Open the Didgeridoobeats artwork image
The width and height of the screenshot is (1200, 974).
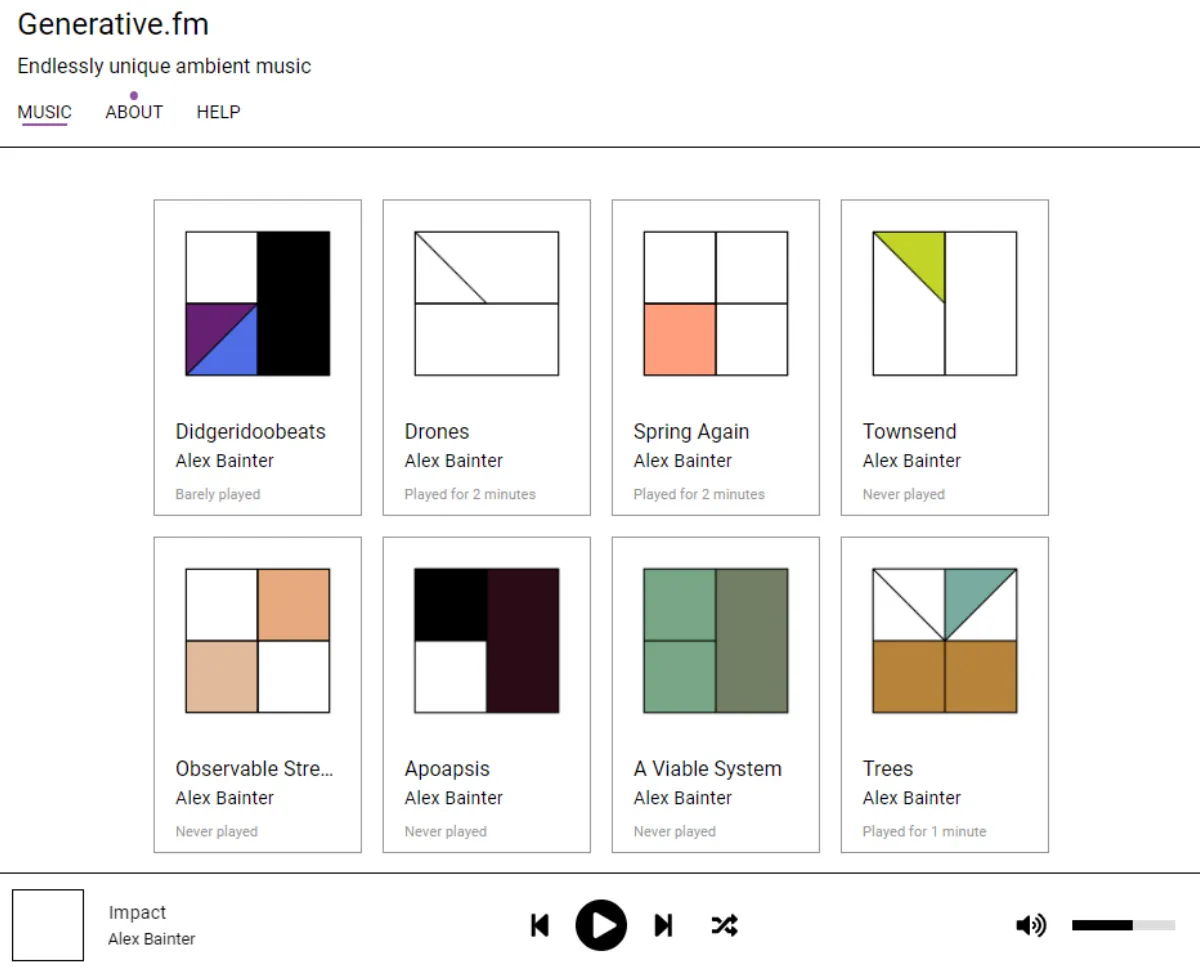point(257,303)
